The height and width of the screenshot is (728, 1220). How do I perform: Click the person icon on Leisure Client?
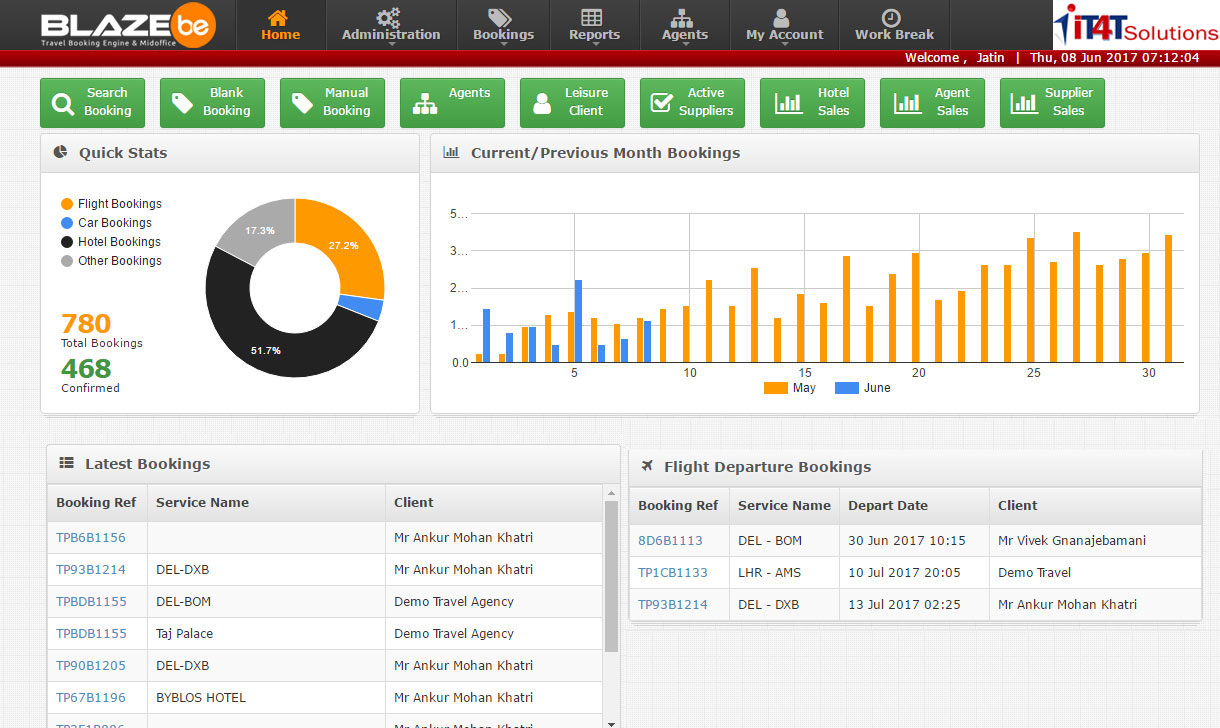pos(542,103)
